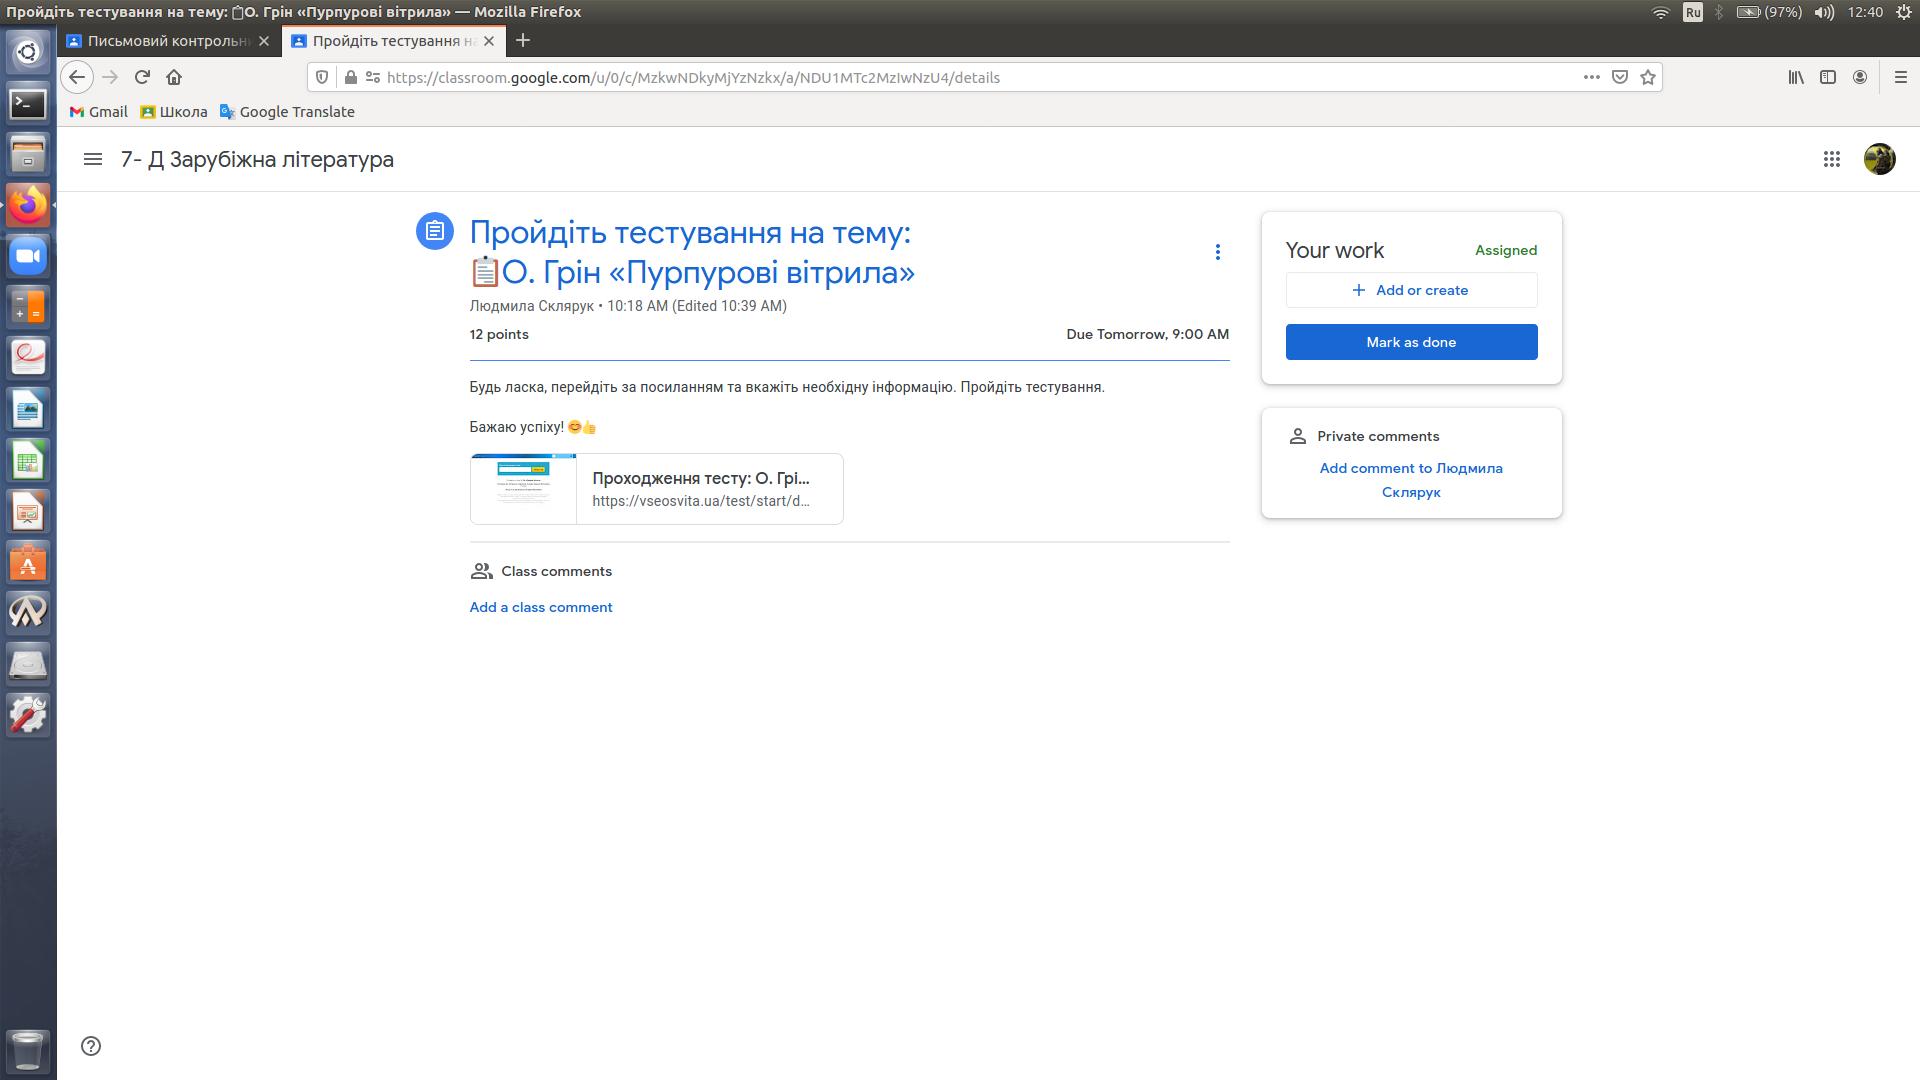Open the vseosvita test link thumbnail
This screenshot has width=1920, height=1080.
click(x=523, y=489)
